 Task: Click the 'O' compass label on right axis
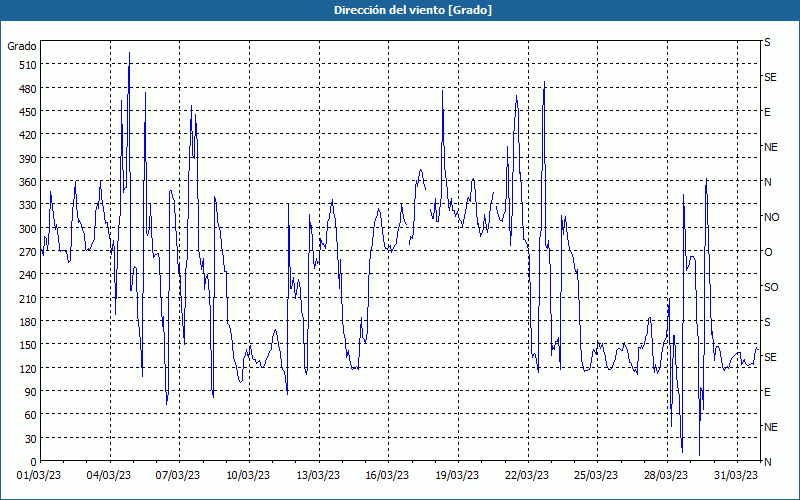(768, 252)
